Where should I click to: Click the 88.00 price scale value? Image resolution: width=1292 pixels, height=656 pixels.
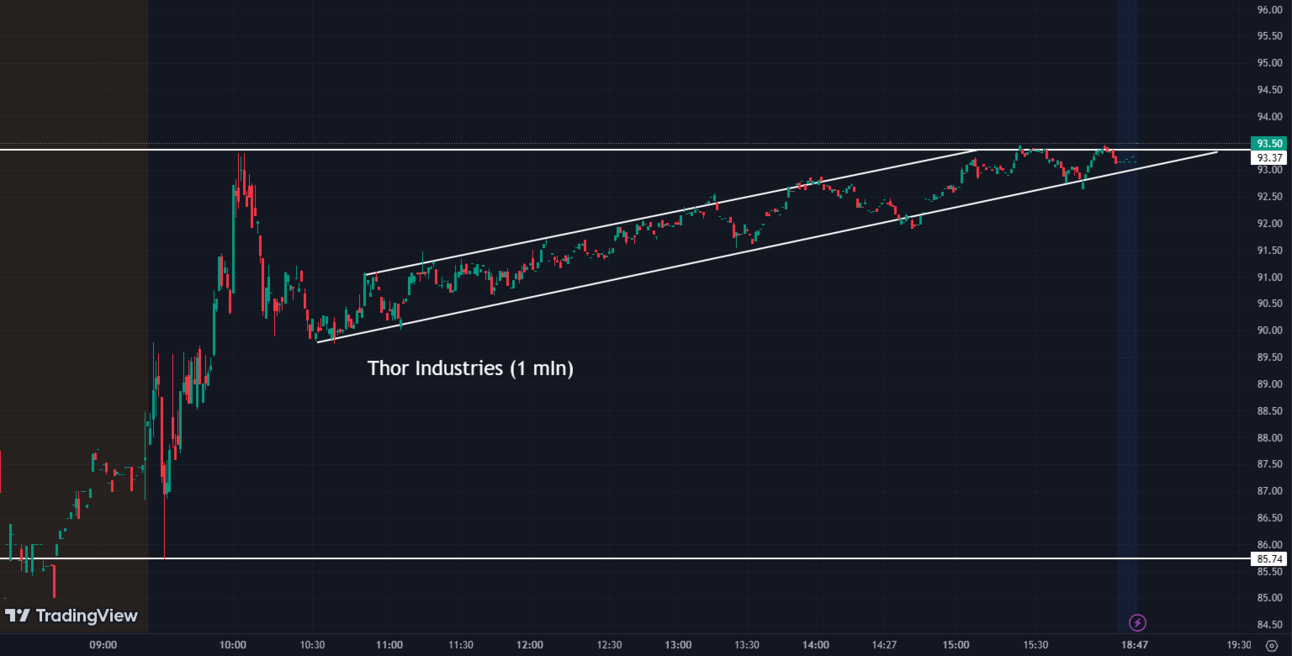pos(1269,438)
